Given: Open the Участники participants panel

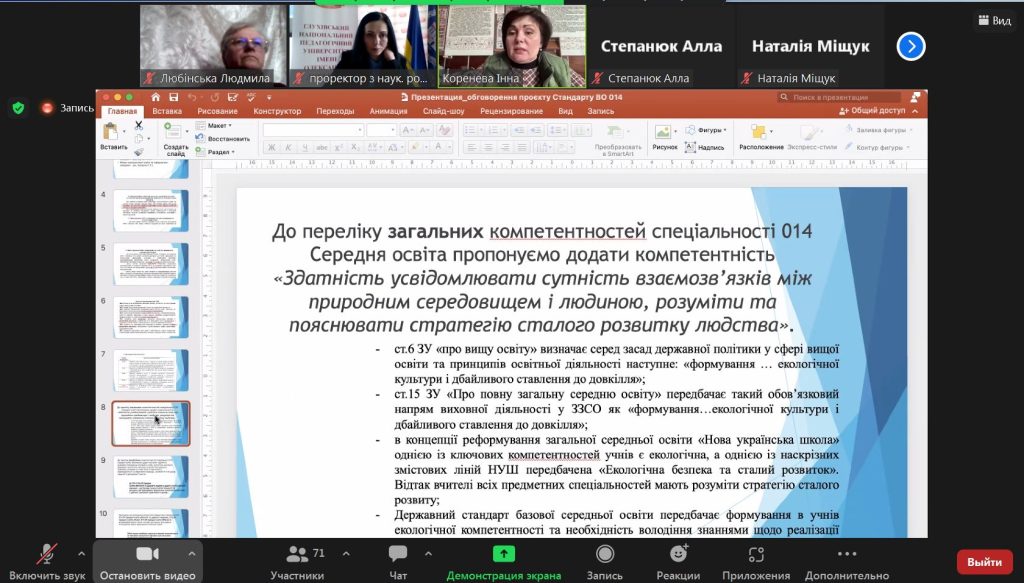Looking at the screenshot, I should click(x=297, y=555).
